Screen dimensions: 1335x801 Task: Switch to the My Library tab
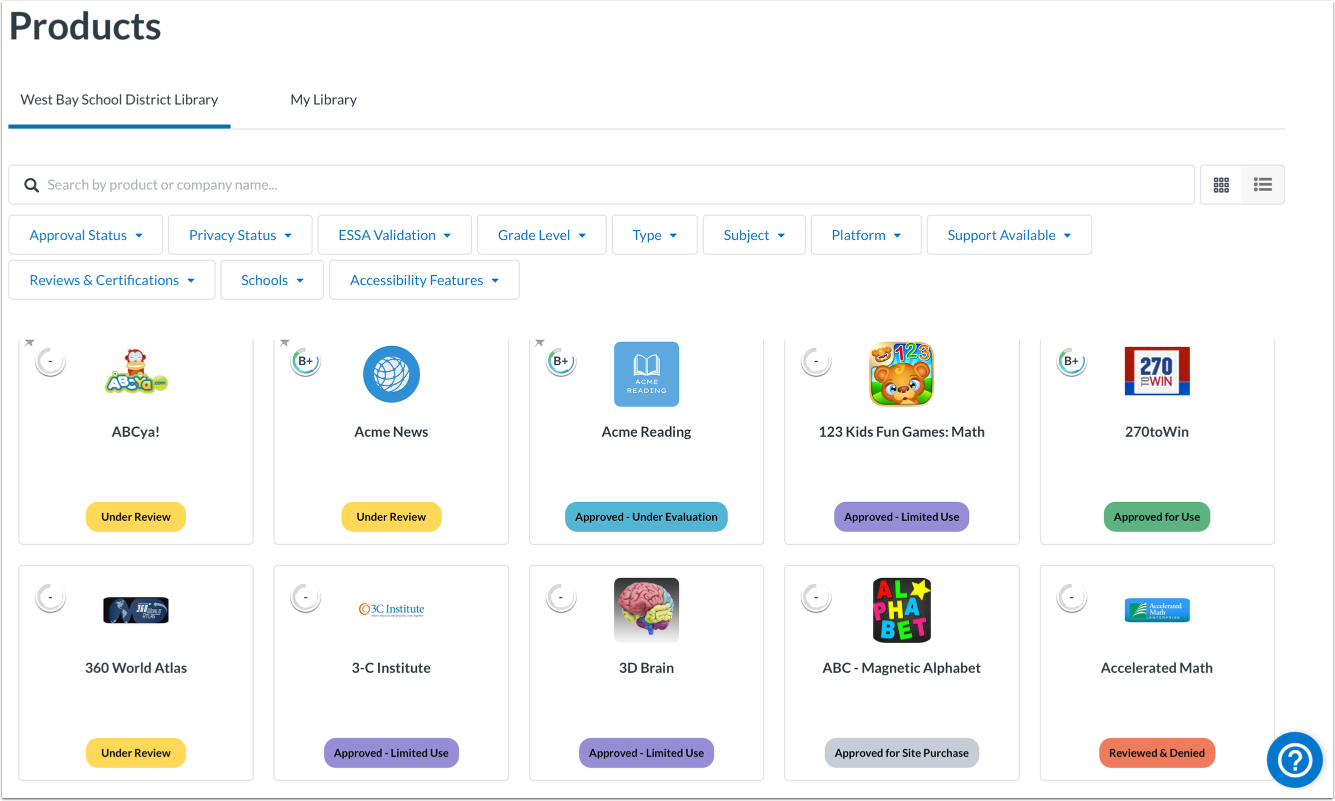(x=323, y=100)
